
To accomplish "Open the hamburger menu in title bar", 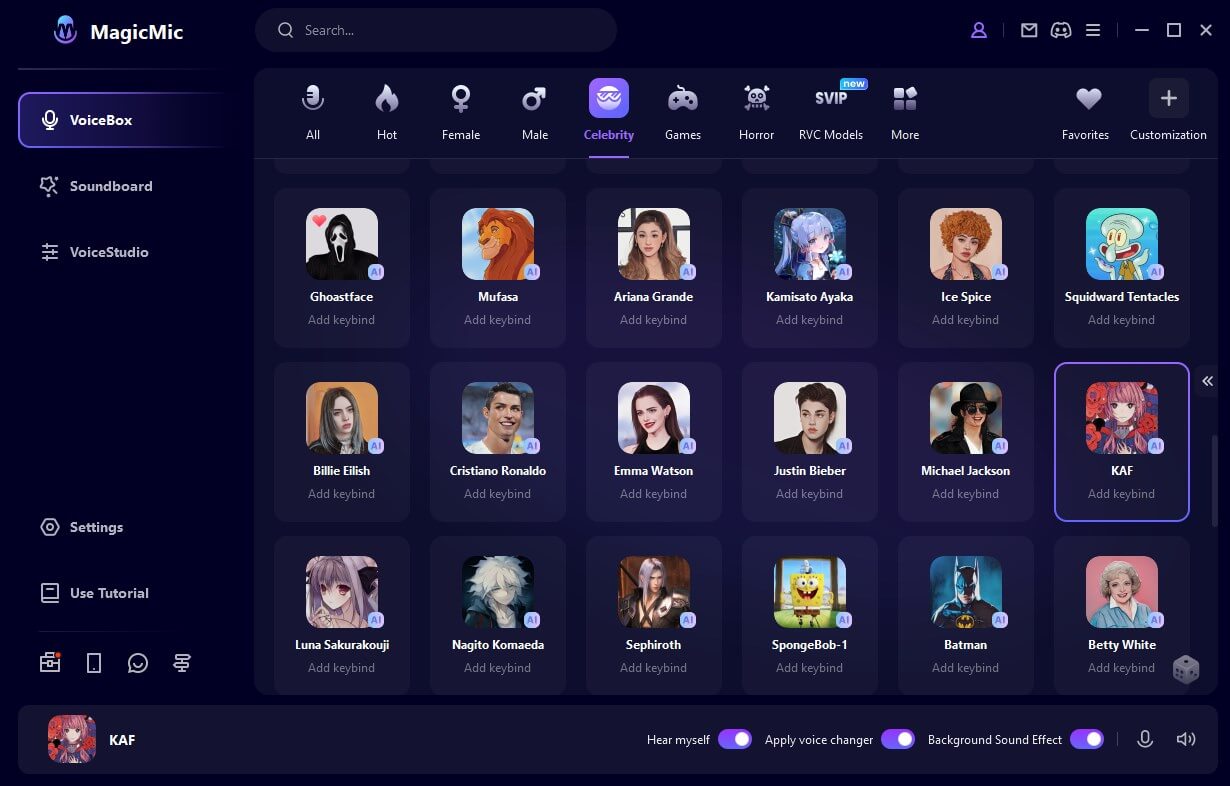I will (x=1093, y=30).
